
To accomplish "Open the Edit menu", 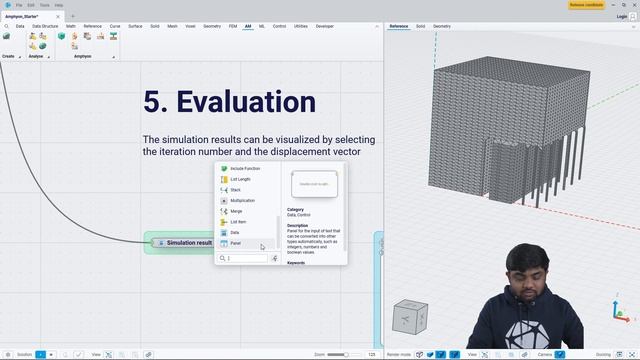I will click(x=31, y=5).
